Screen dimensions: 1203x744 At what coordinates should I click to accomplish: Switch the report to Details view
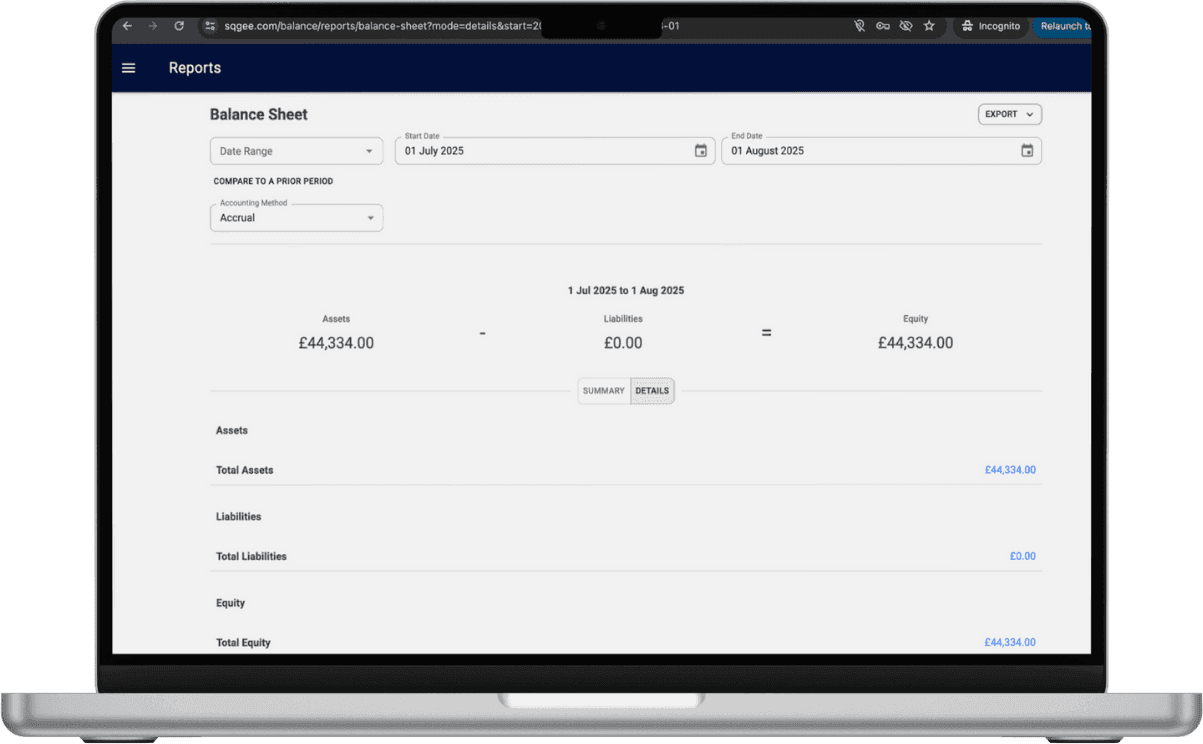tap(652, 391)
